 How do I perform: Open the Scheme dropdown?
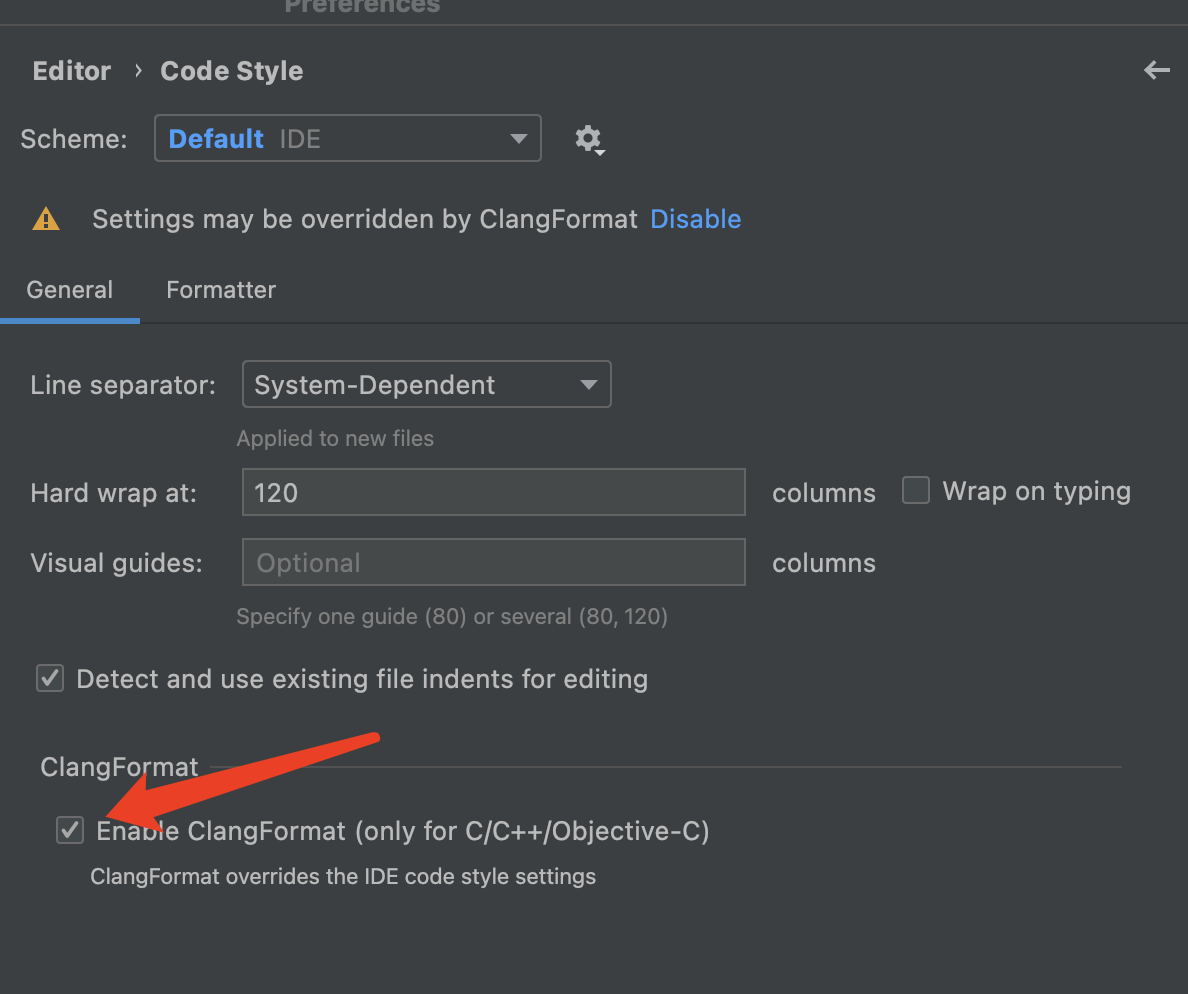tap(347, 138)
